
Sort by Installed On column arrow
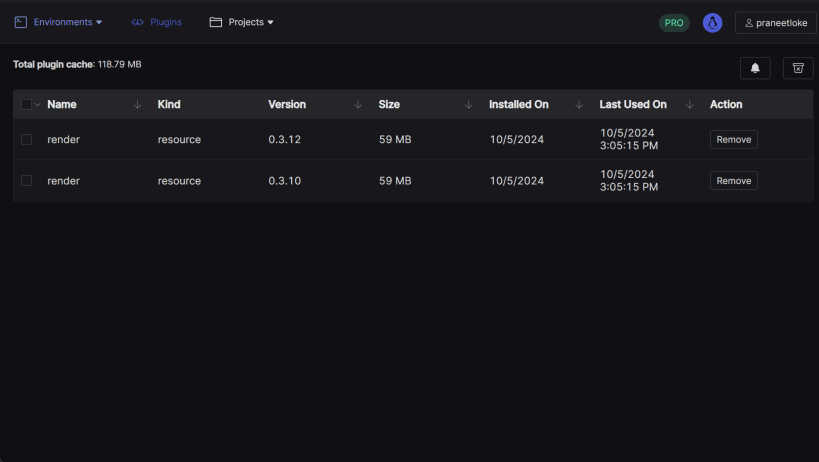(579, 104)
